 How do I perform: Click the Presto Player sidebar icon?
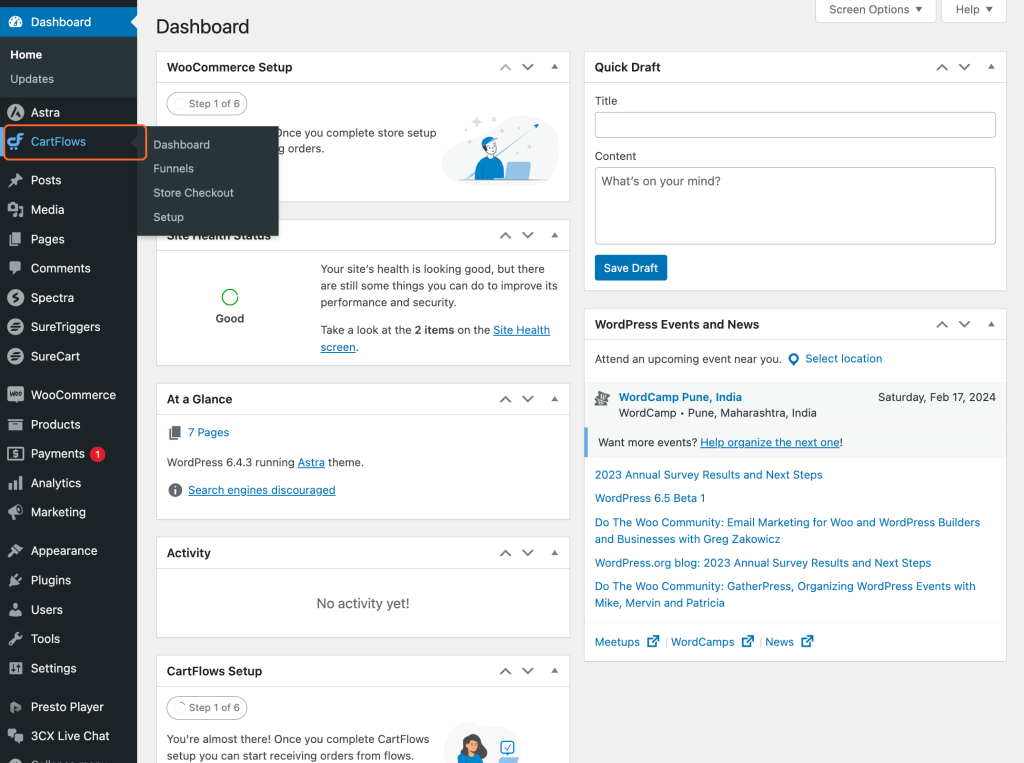point(15,707)
